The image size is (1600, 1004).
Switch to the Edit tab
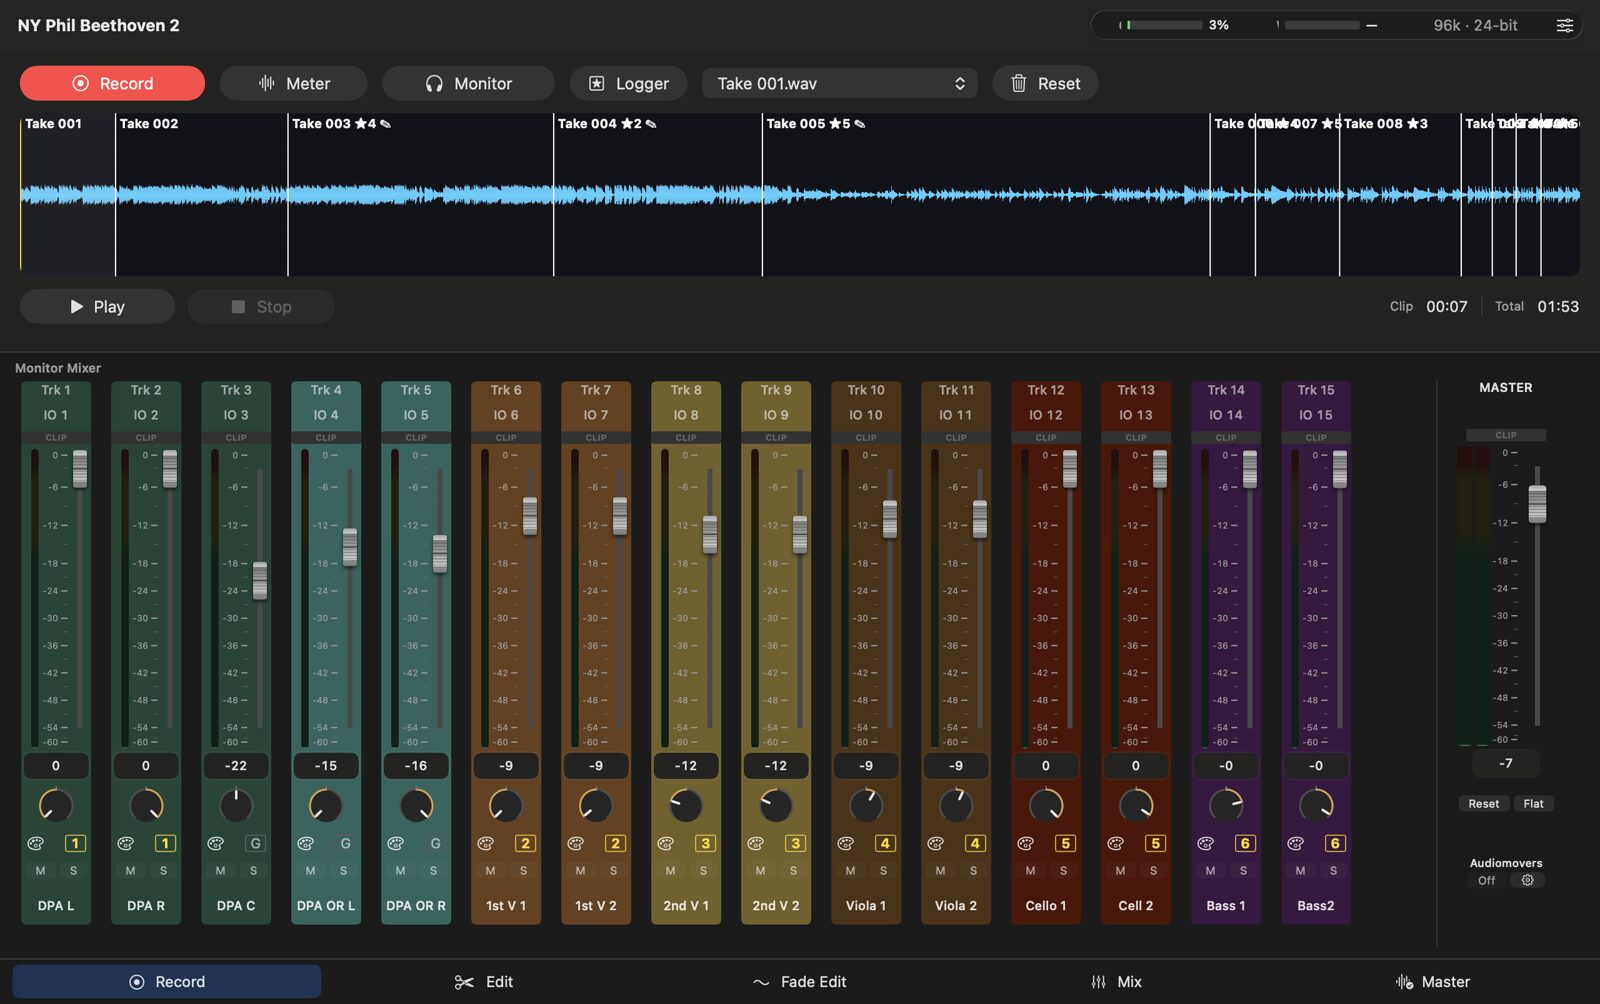(x=484, y=982)
